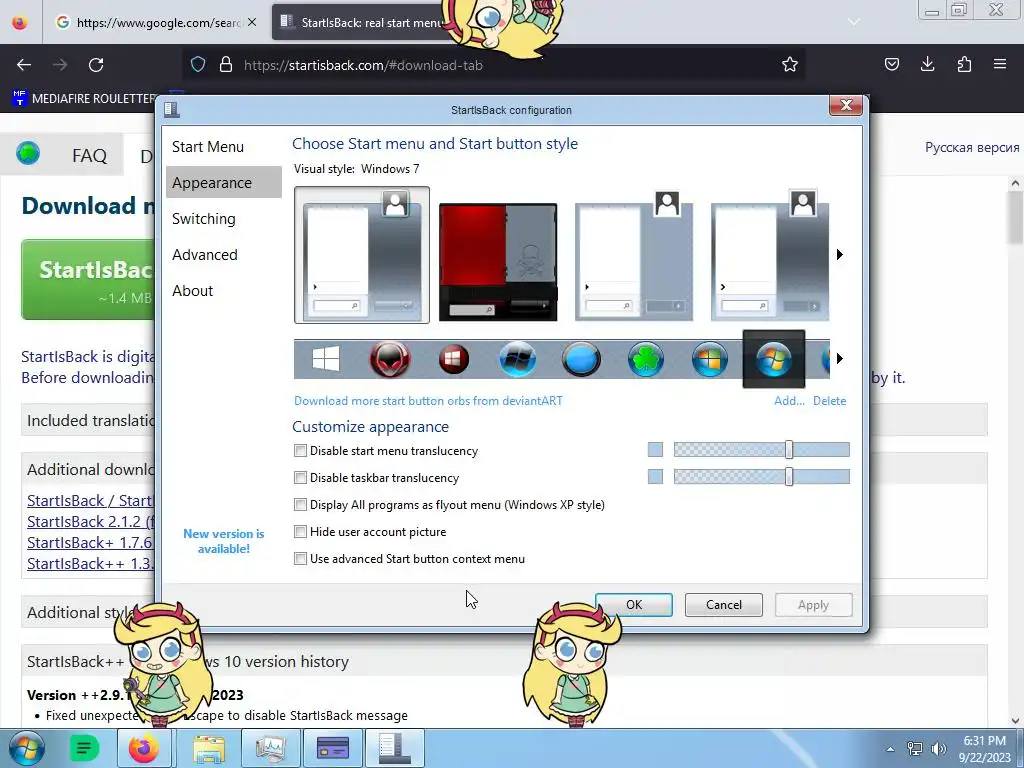Show more start menu styles with right arrow
Viewport: 1024px width, 768px height.
(x=840, y=255)
